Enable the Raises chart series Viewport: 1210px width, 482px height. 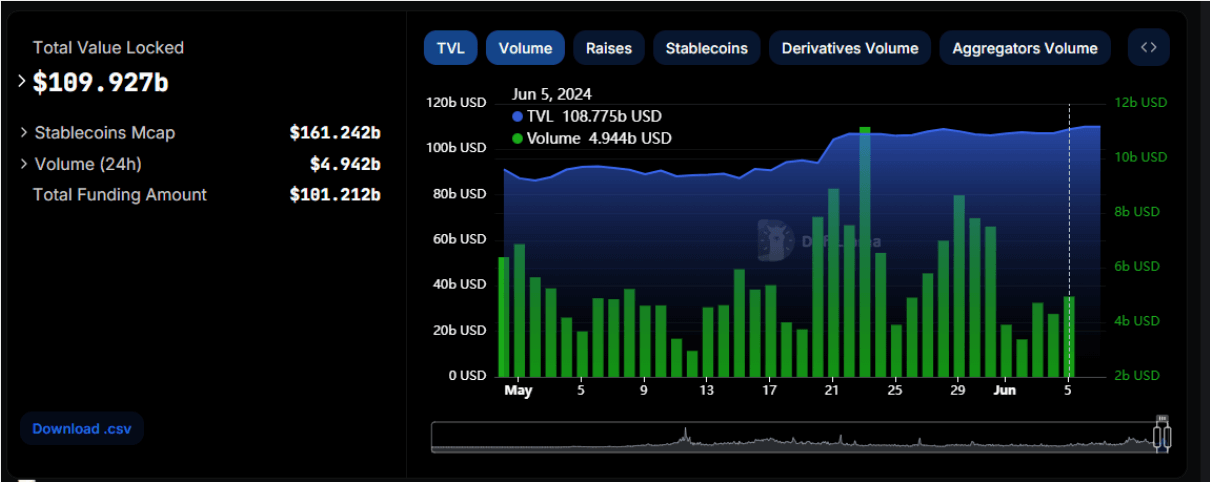tap(608, 47)
